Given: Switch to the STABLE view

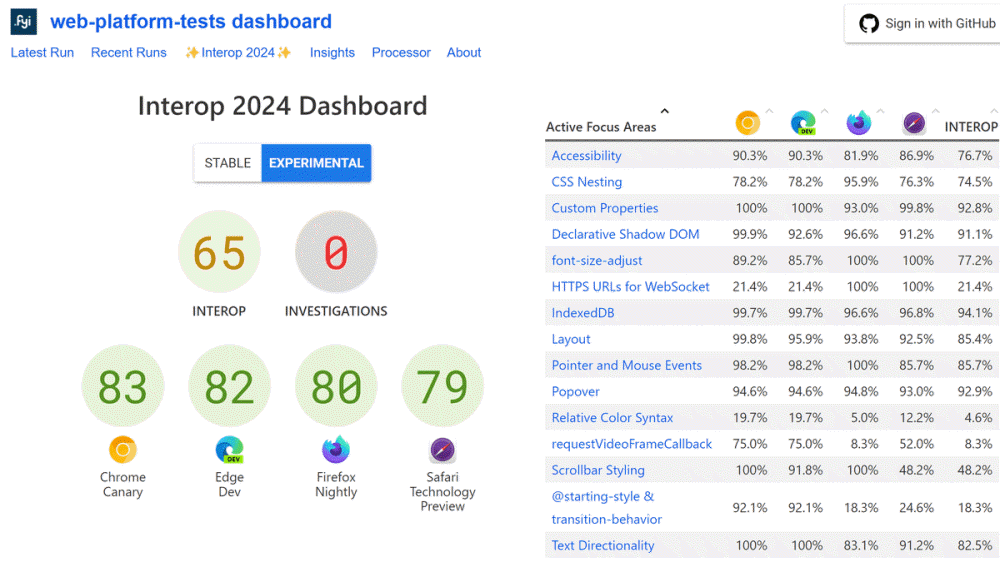Looking at the screenshot, I should [x=228, y=163].
